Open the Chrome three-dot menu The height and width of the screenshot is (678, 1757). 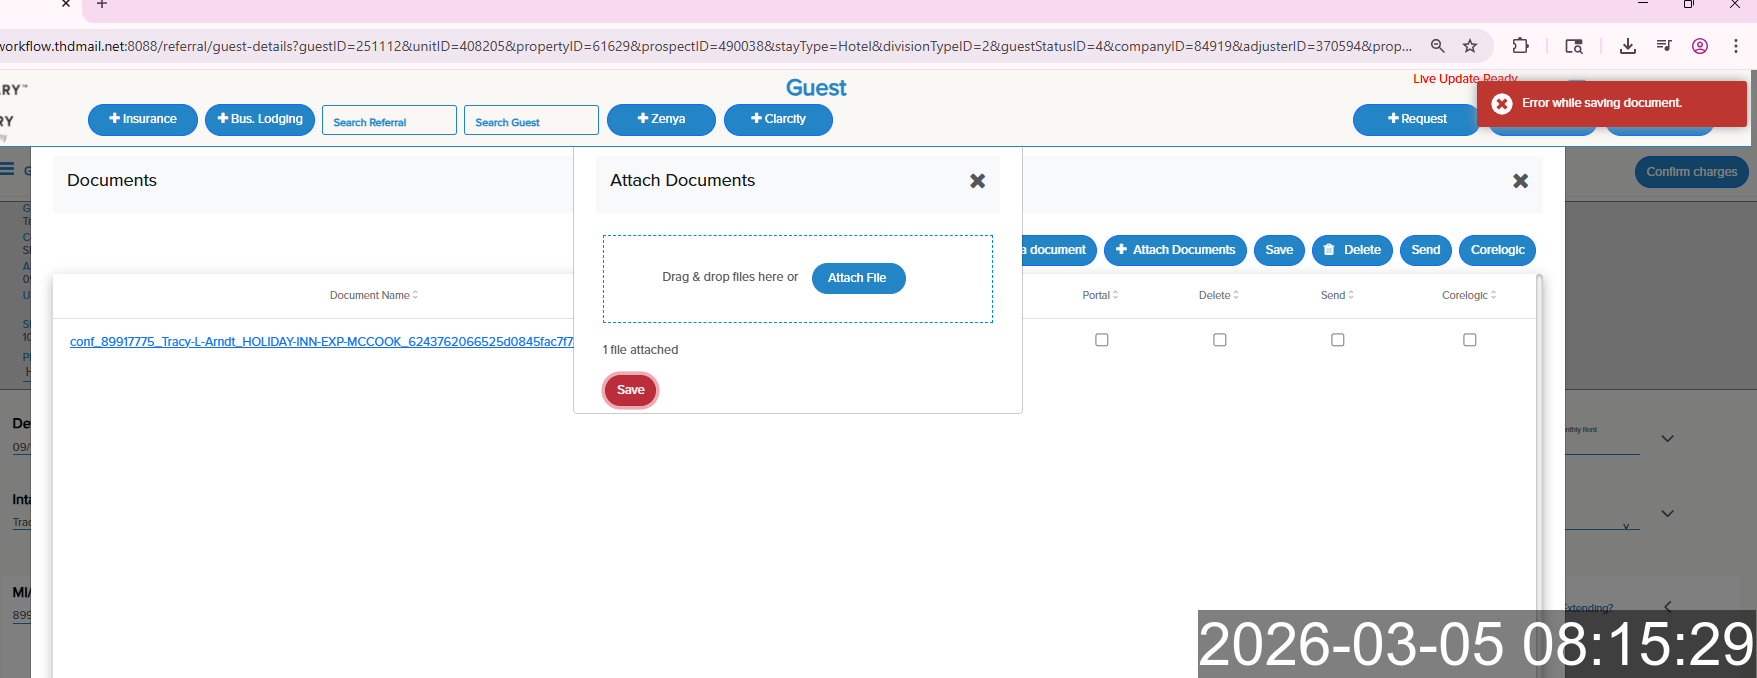point(1735,46)
